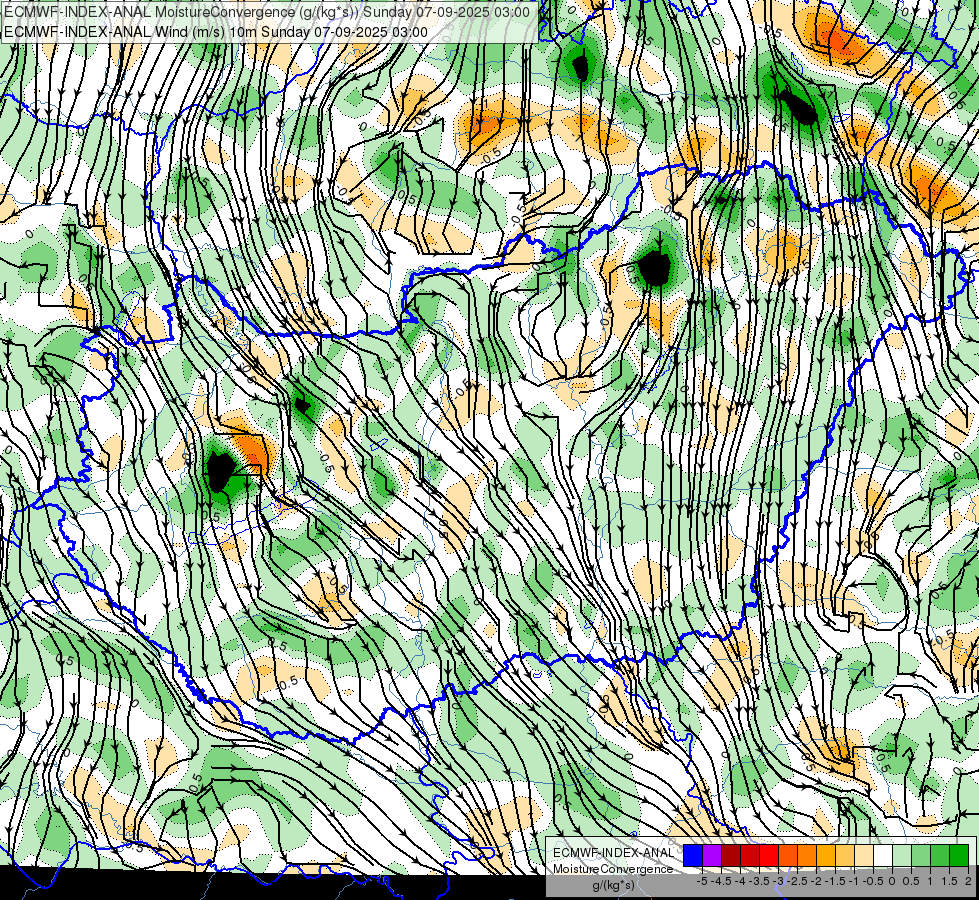
Task: Select the pale green swatch between 0.5 and 1
Action: tap(902, 855)
